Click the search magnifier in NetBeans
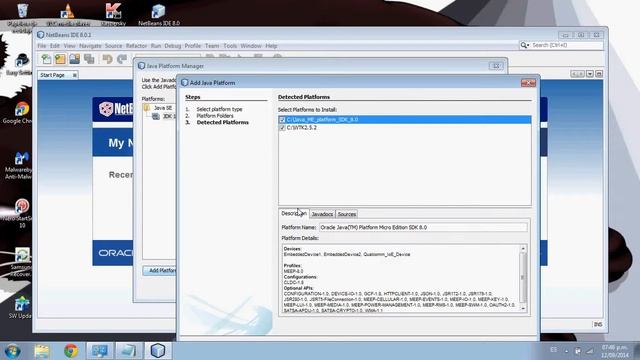Viewport: 640px width, 360px height. (x=524, y=45)
